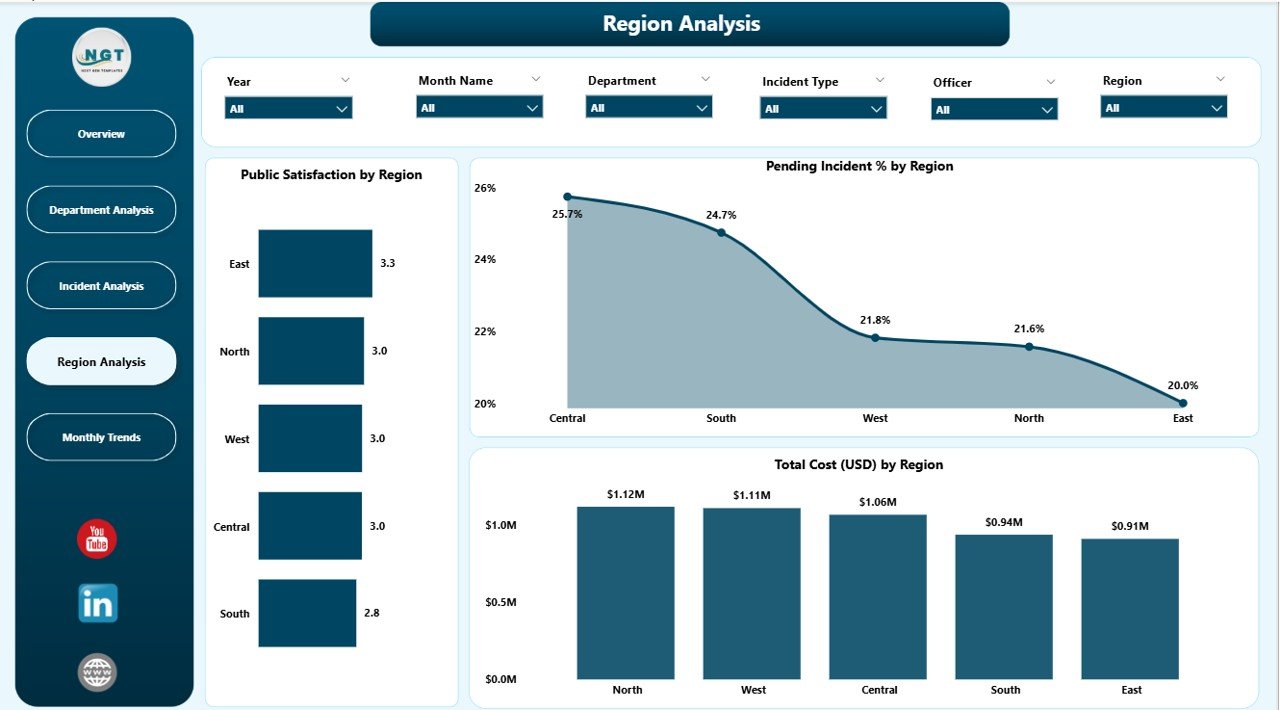This screenshot has width=1280, height=710.
Task: Open the LinkedIn icon link
Action: click(98, 604)
